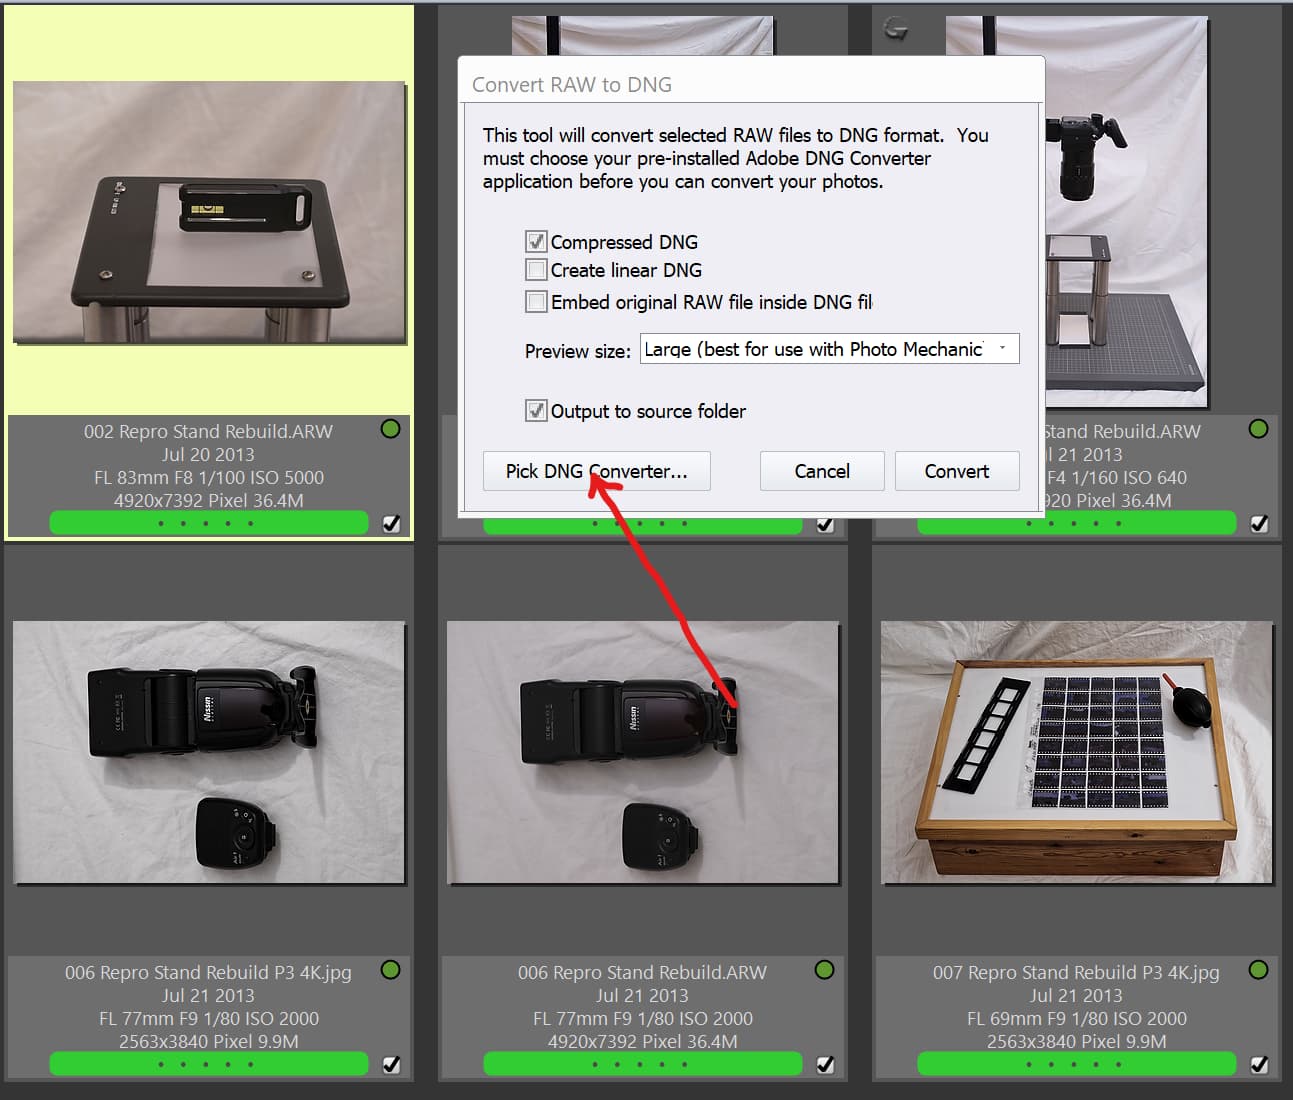1293x1100 pixels.
Task: Untag the 002 Repro Stand Rebuild.ARW checkbox
Action: coord(392,523)
